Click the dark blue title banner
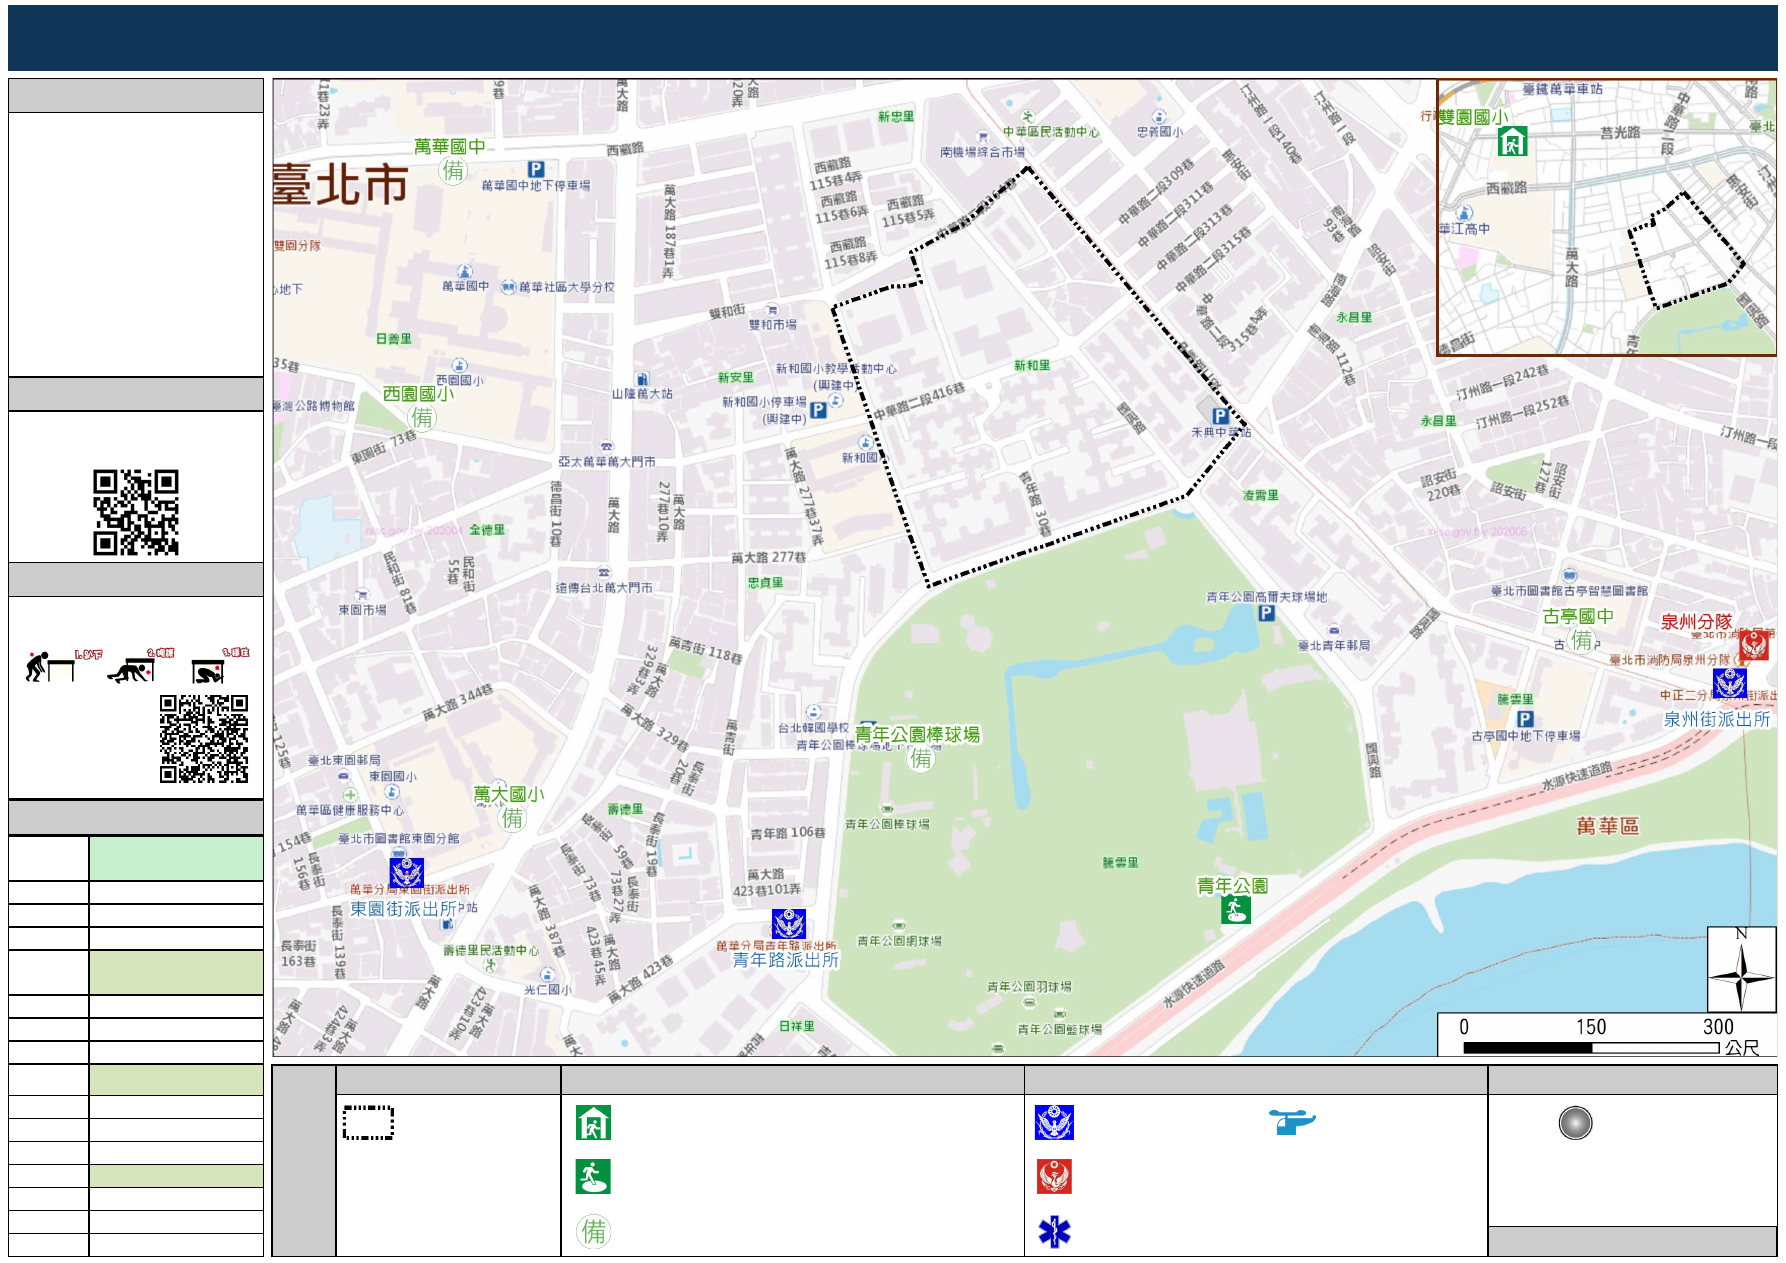 892,38
